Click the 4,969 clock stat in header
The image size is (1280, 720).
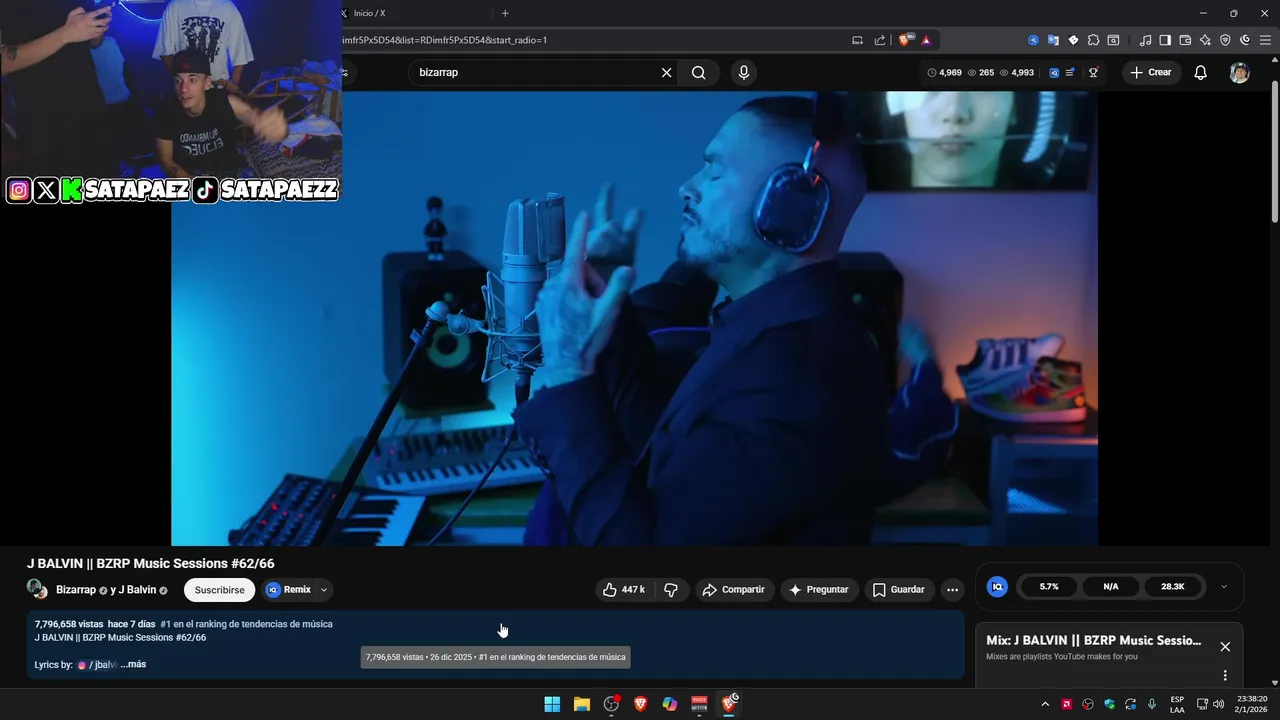pos(944,72)
